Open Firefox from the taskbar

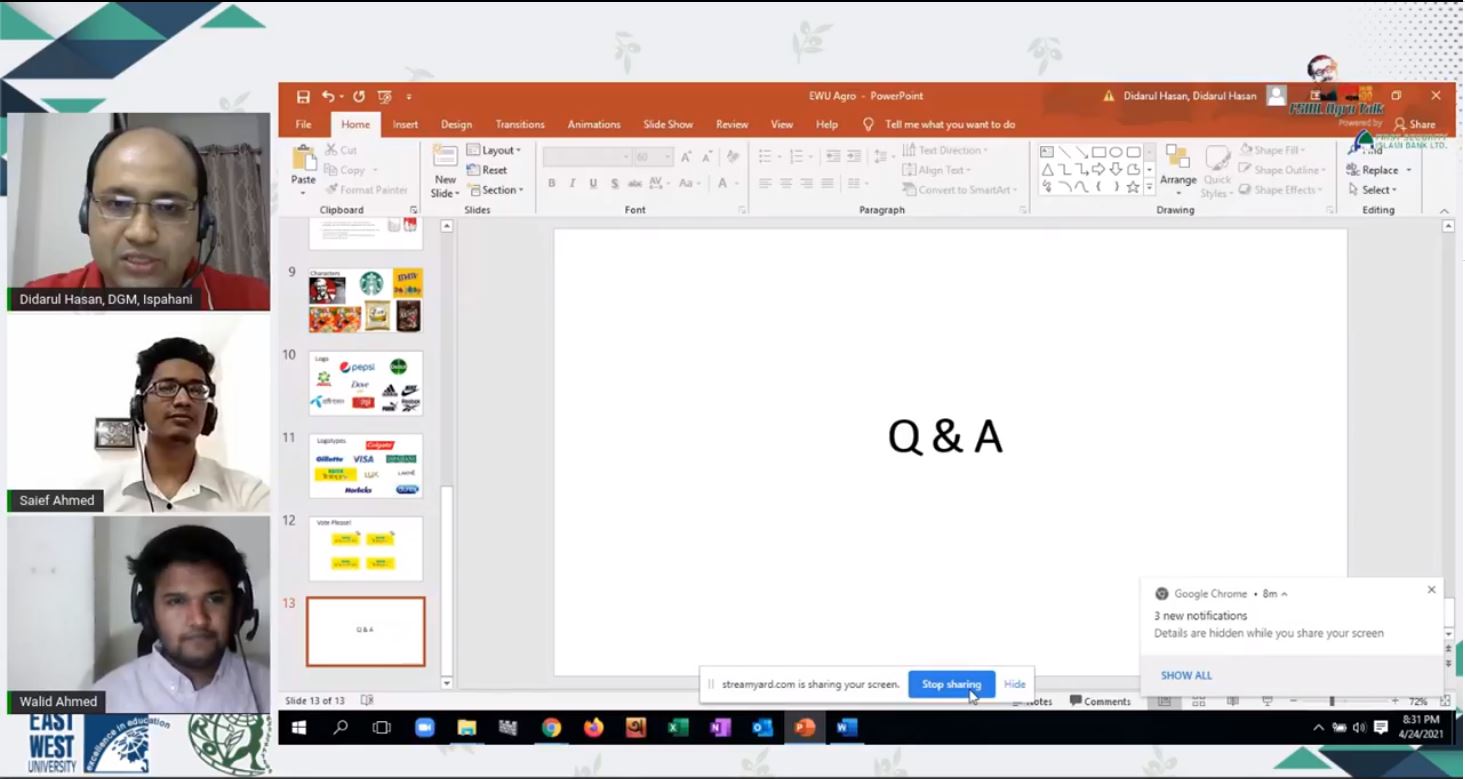(593, 728)
